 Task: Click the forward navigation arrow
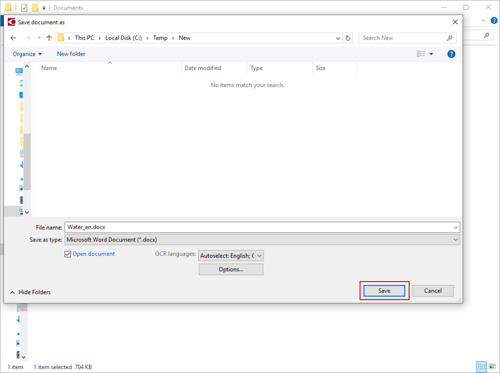(x=28, y=38)
